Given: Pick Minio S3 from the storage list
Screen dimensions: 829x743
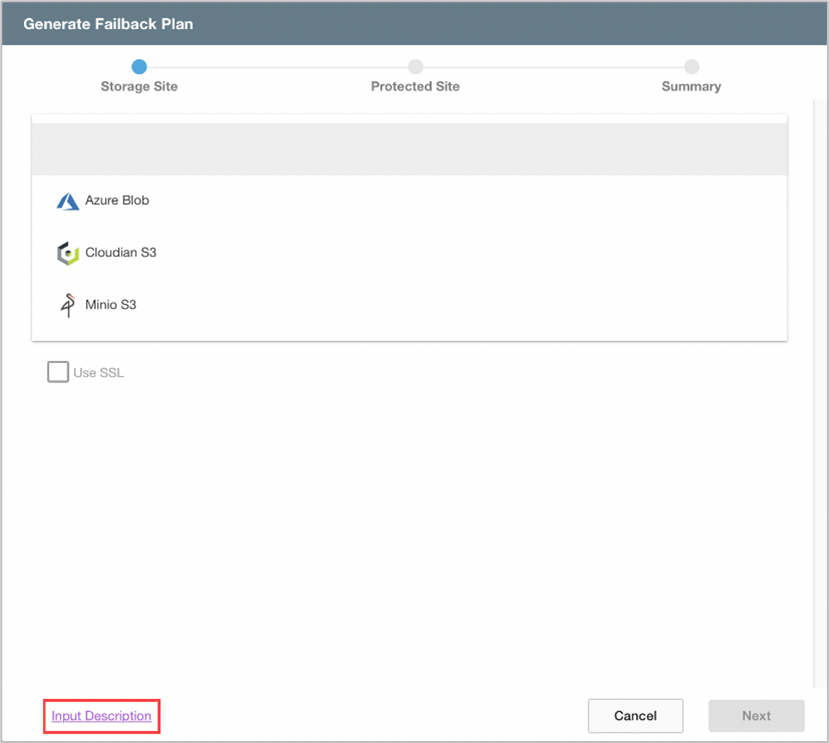Looking at the screenshot, I should pyautogui.click(x=110, y=305).
